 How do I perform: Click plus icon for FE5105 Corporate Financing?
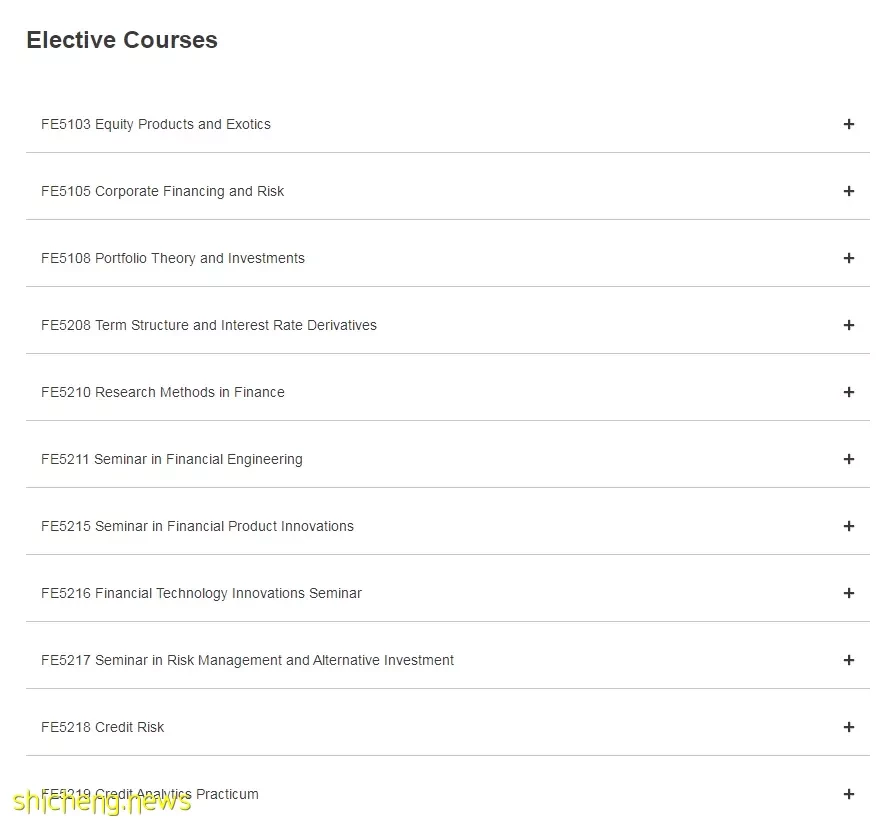pos(848,191)
